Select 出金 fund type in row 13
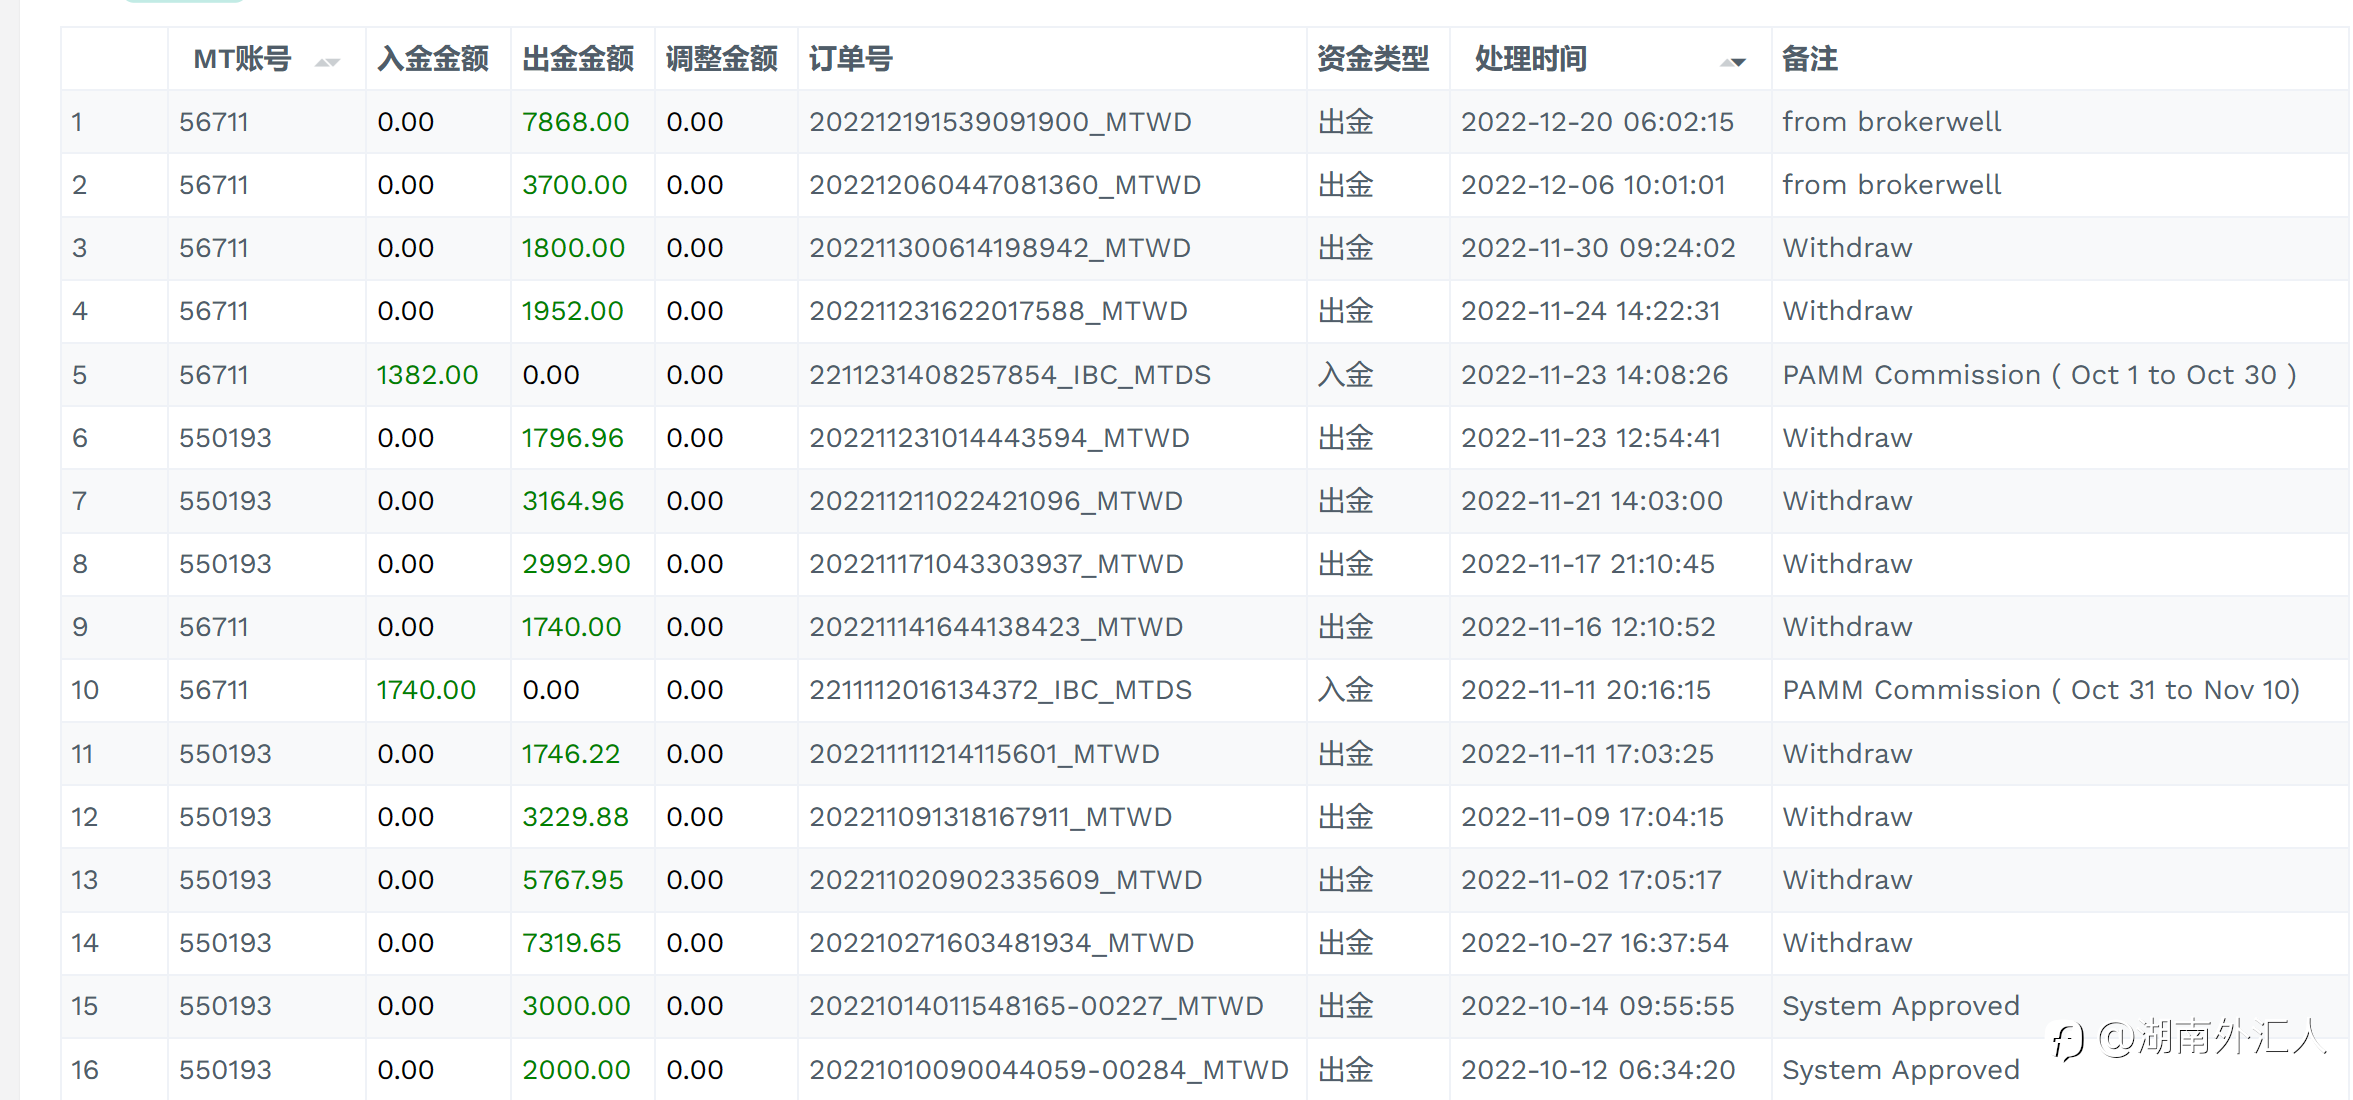This screenshot has height=1100, width=2353. tap(1345, 880)
